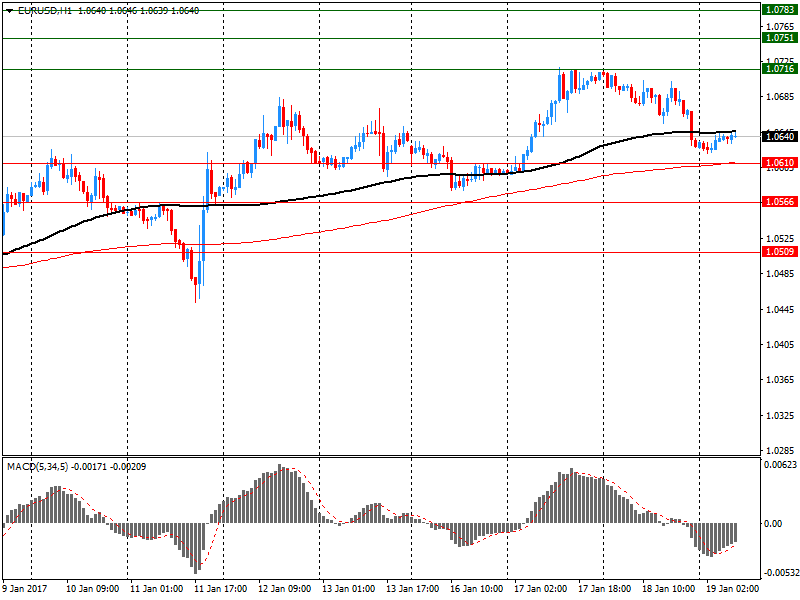Click the 1.0685 price scale value
Image resolution: width=800 pixels, height=600 pixels.
click(780, 97)
